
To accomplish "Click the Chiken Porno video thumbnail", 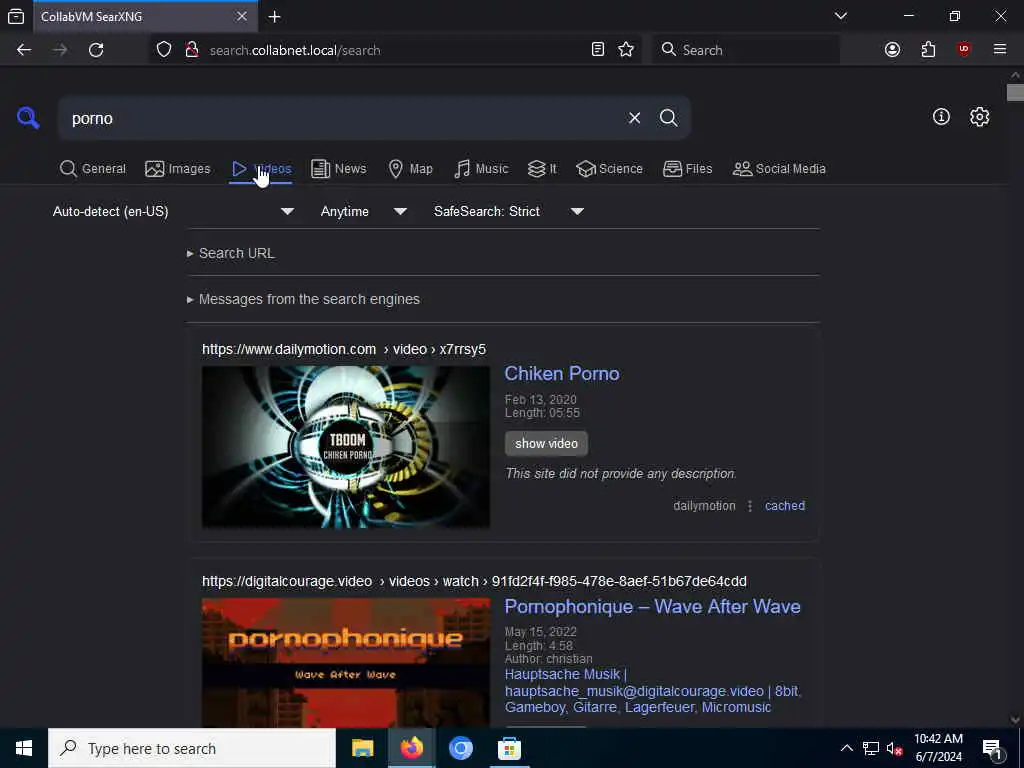I will pos(345,447).
